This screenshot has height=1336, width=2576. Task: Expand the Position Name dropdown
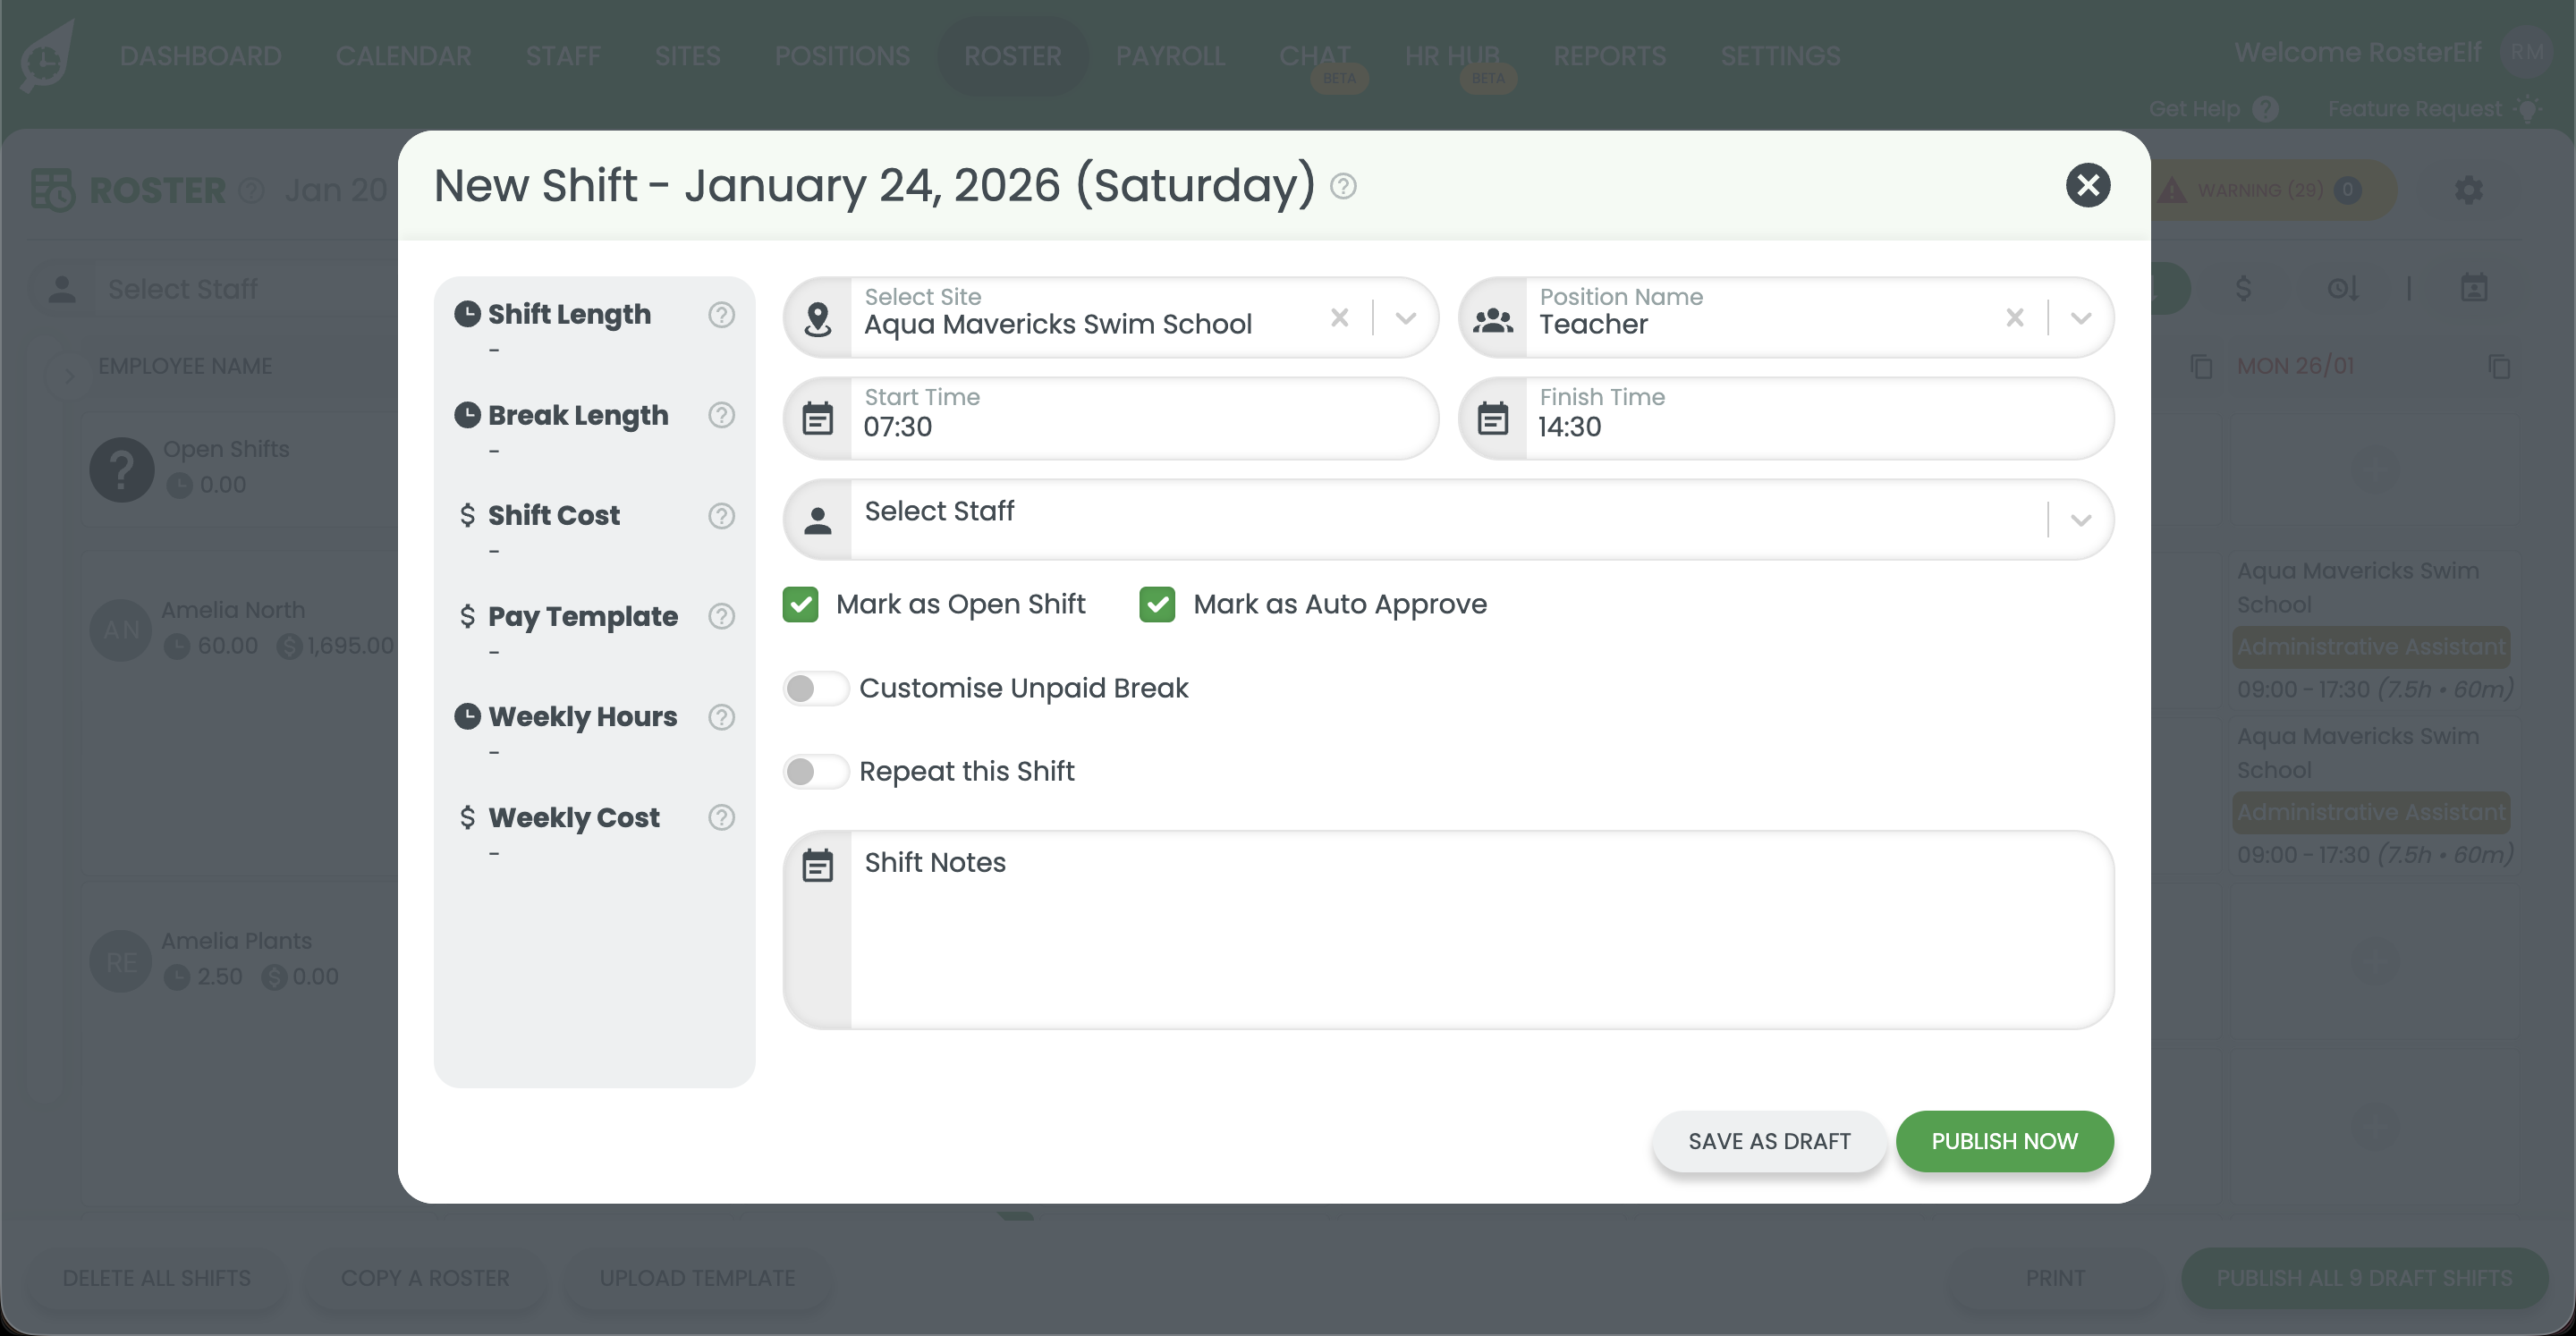(x=2082, y=318)
